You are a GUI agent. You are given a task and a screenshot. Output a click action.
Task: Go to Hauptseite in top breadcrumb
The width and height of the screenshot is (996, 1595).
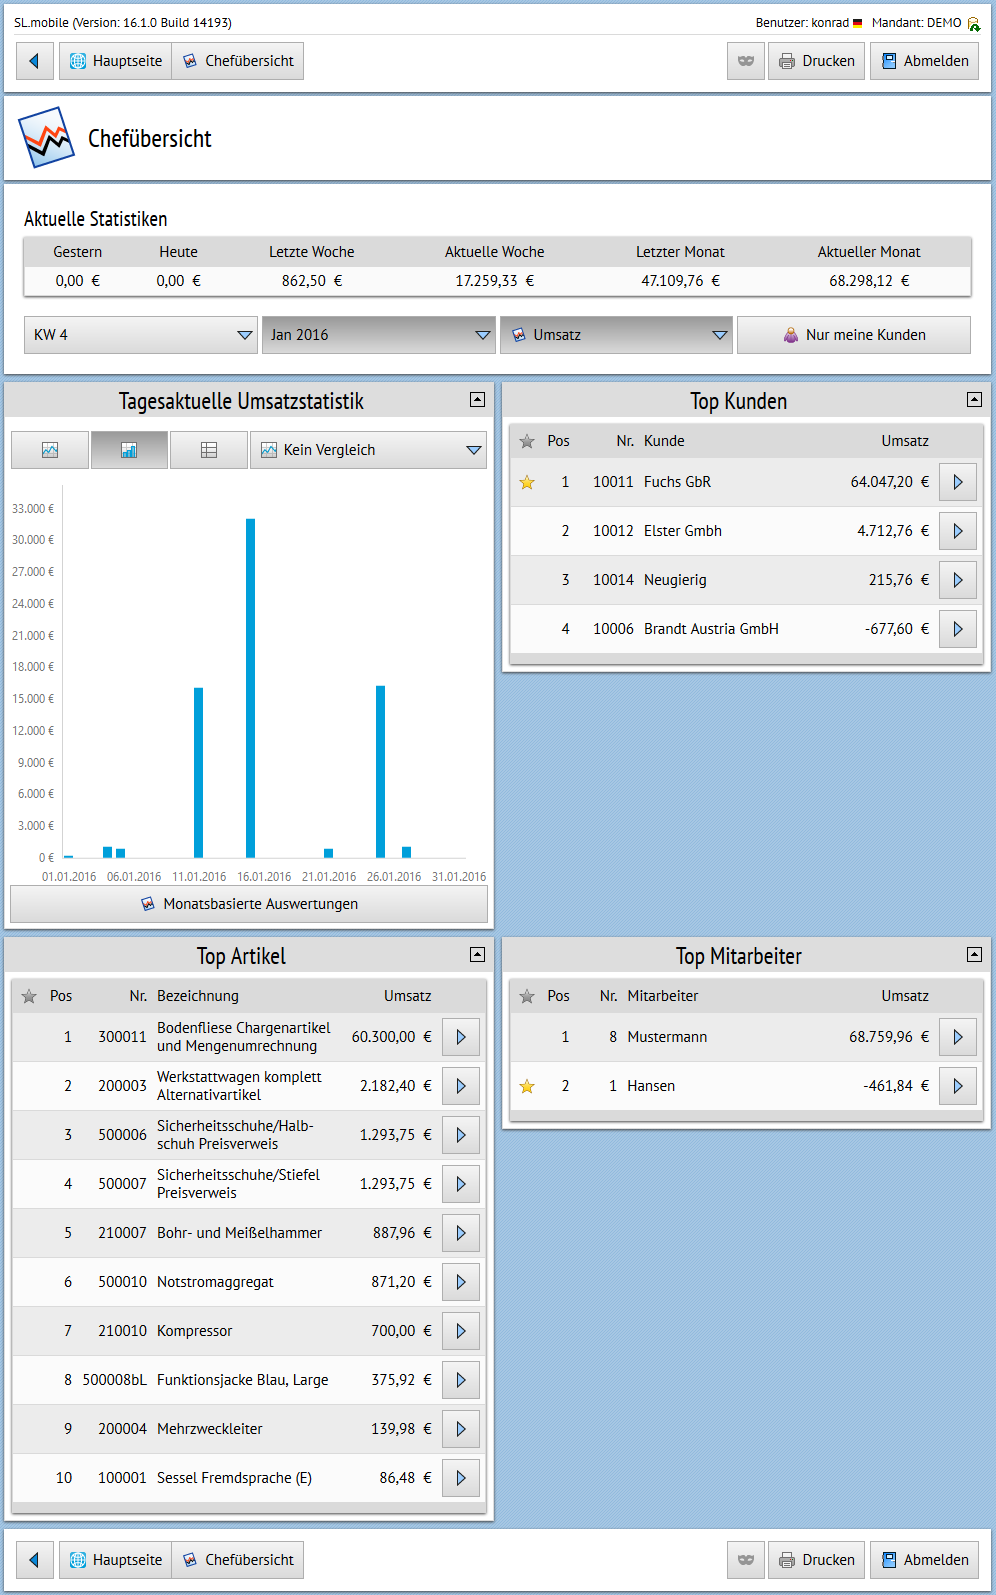pos(116,61)
